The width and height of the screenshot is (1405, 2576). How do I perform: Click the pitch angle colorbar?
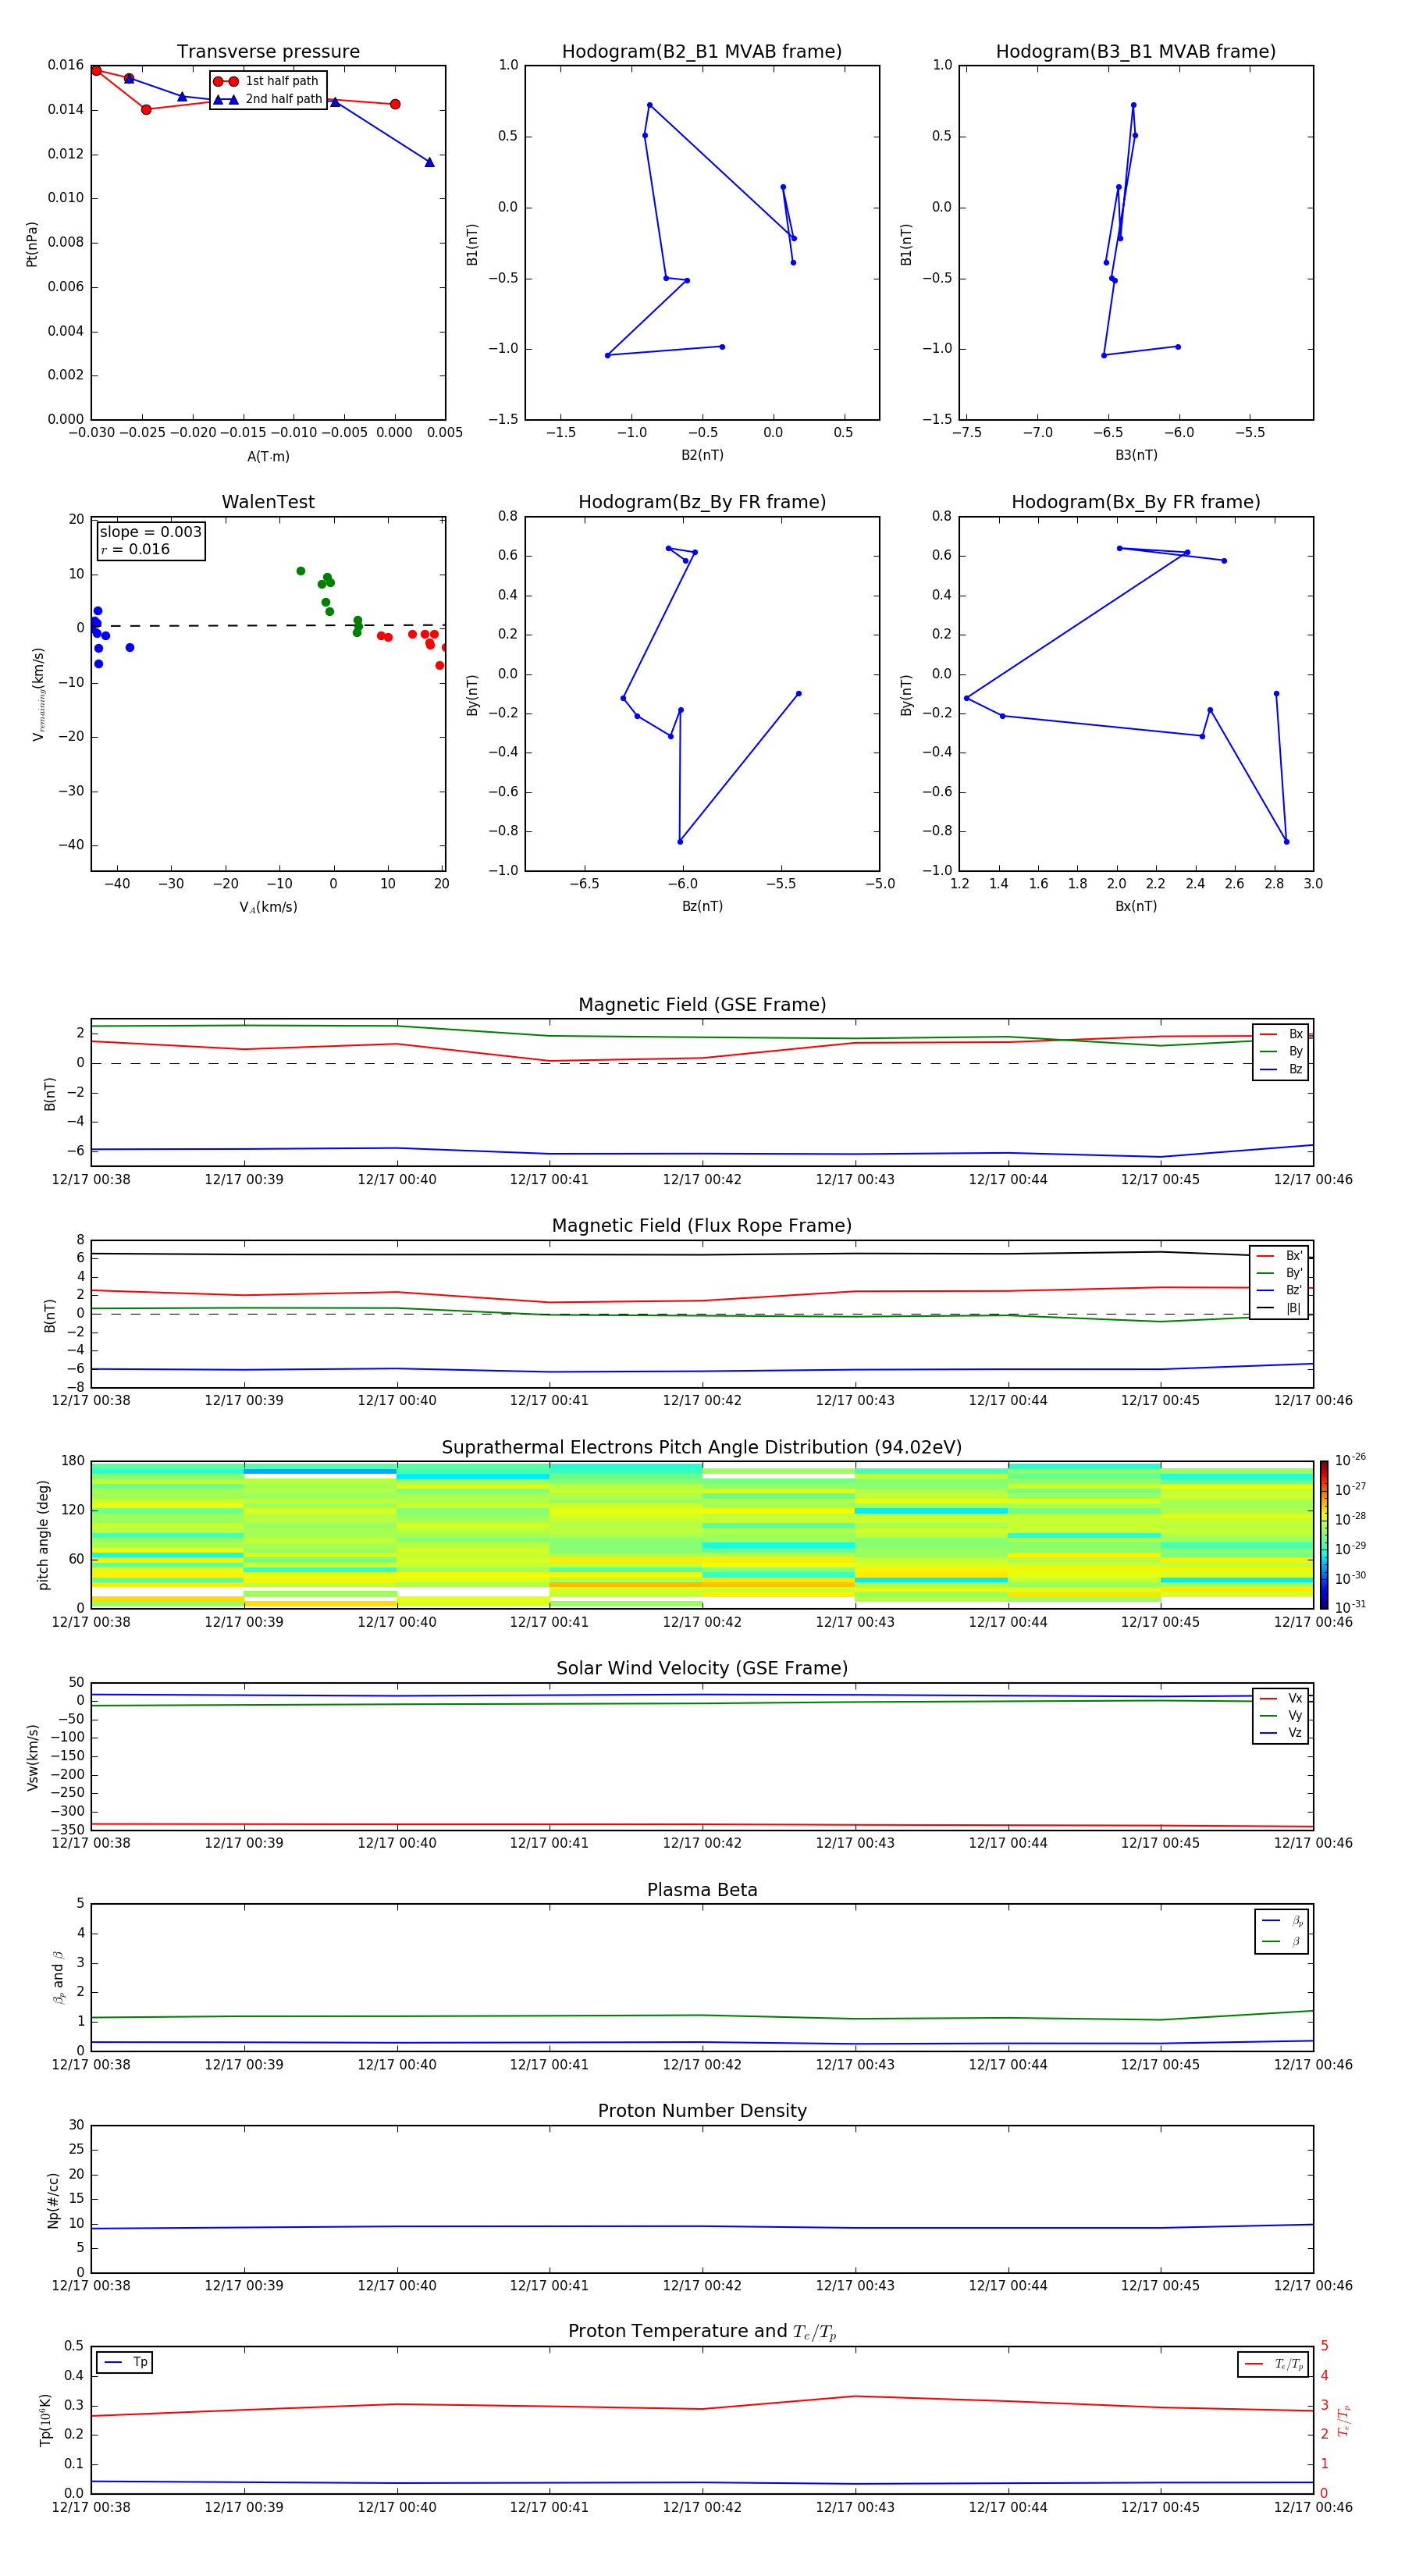pyautogui.click(x=1324, y=1534)
